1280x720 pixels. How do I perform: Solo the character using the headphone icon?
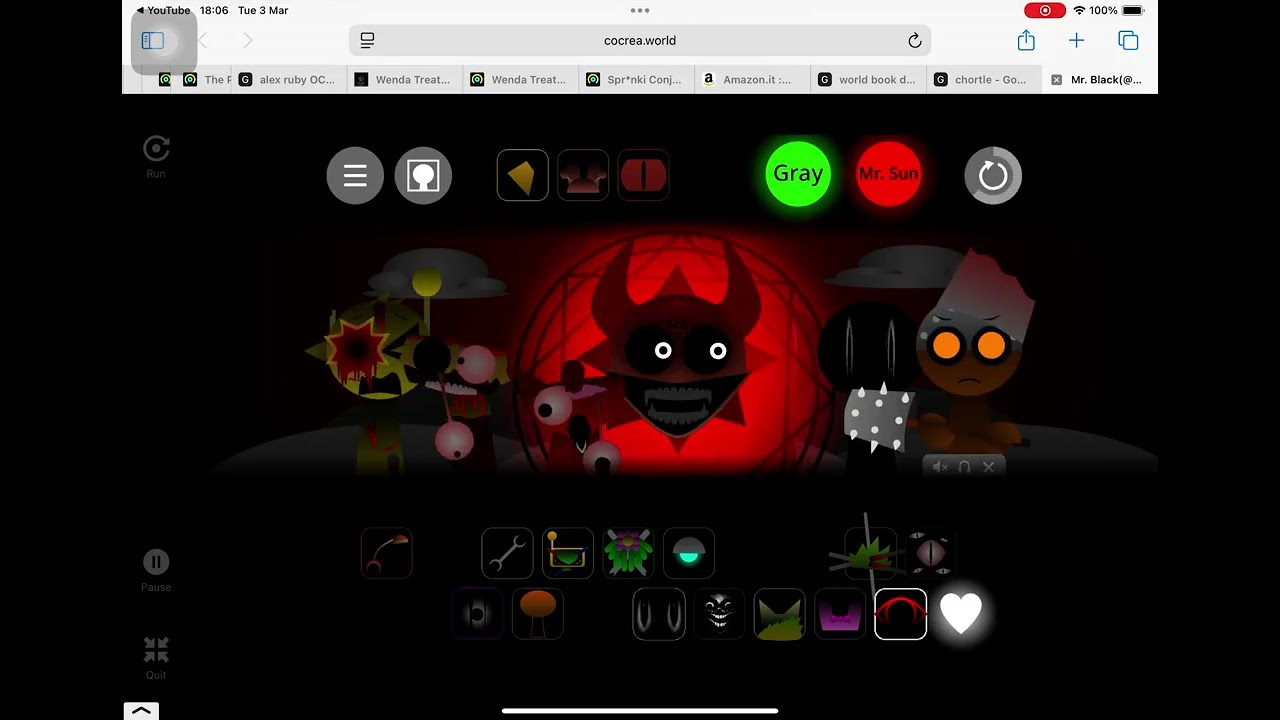965,467
